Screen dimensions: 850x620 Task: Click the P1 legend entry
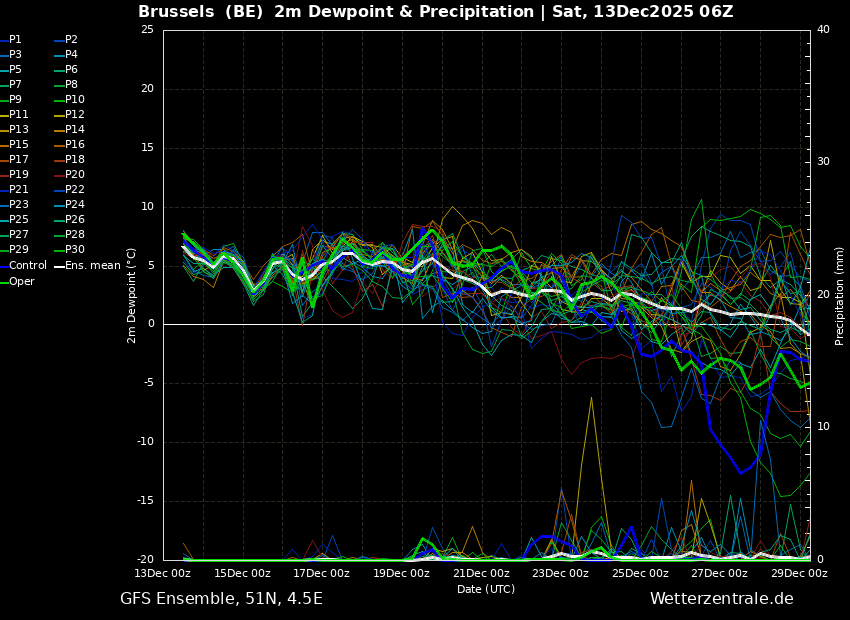coord(15,40)
